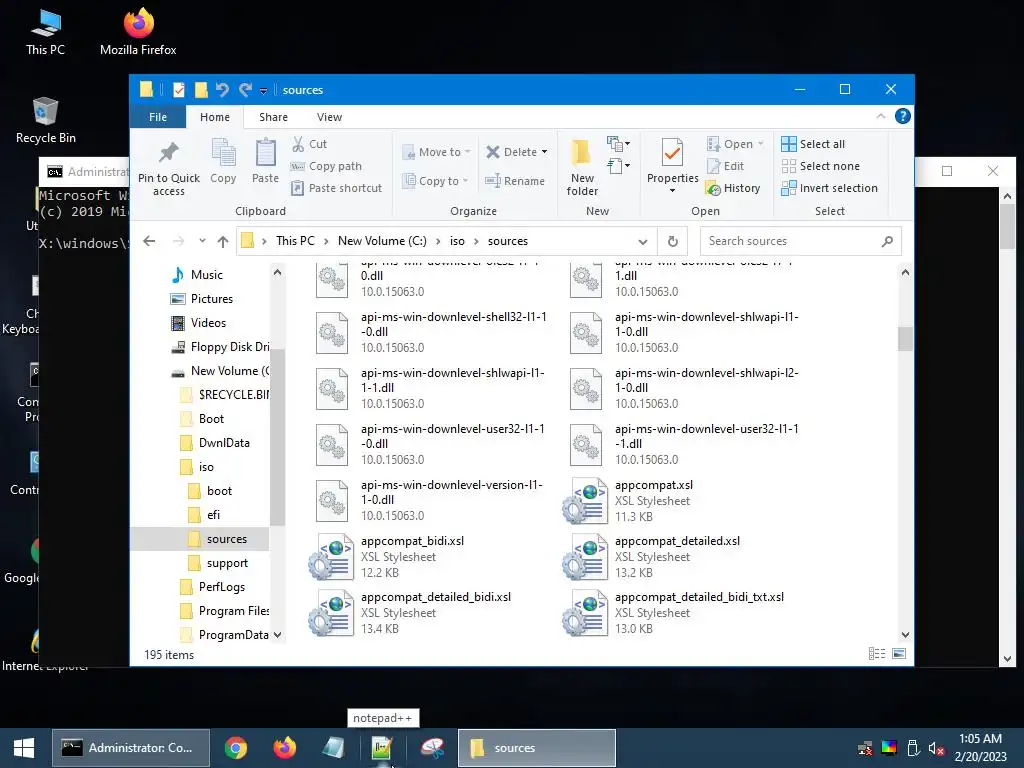Switch to large icons view layout
The image size is (1024, 768).
(899, 654)
